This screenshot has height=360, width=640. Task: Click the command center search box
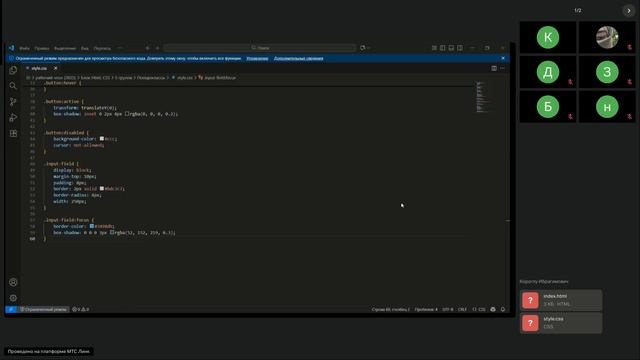pyautogui.click(x=260, y=48)
